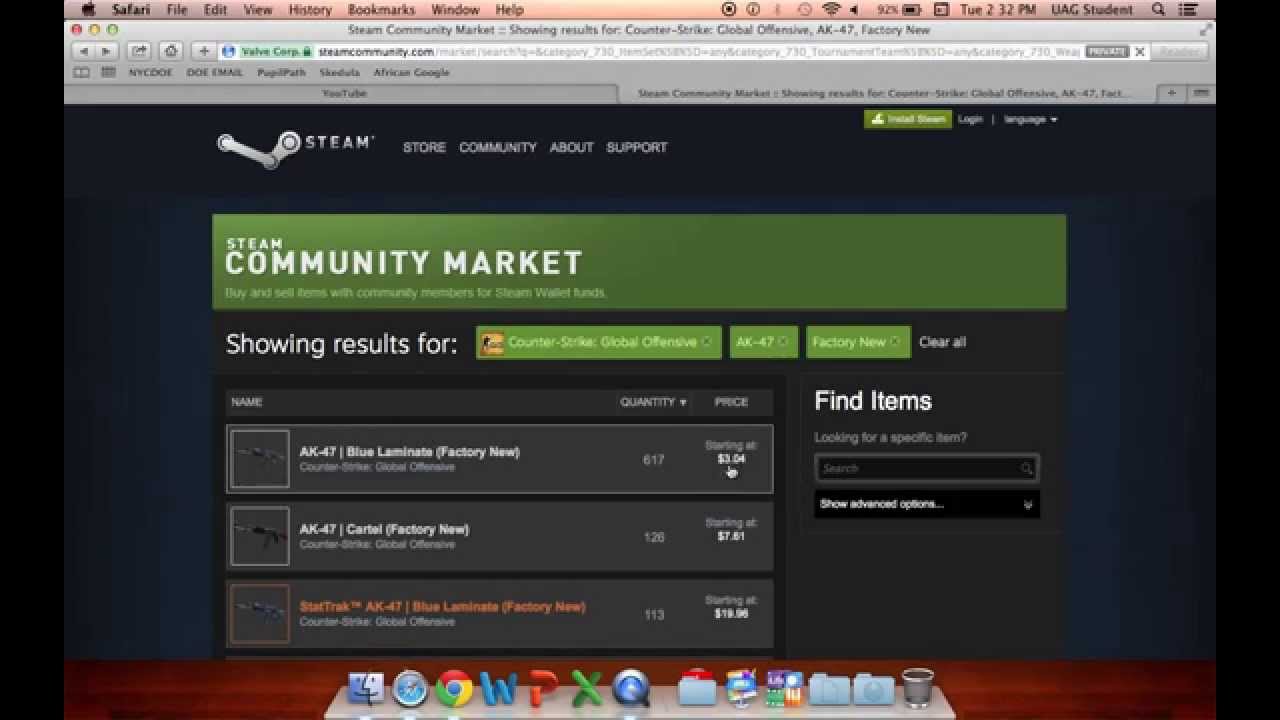Click the Safari address bar URL
This screenshot has width=1280, height=720.
pos(700,51)
